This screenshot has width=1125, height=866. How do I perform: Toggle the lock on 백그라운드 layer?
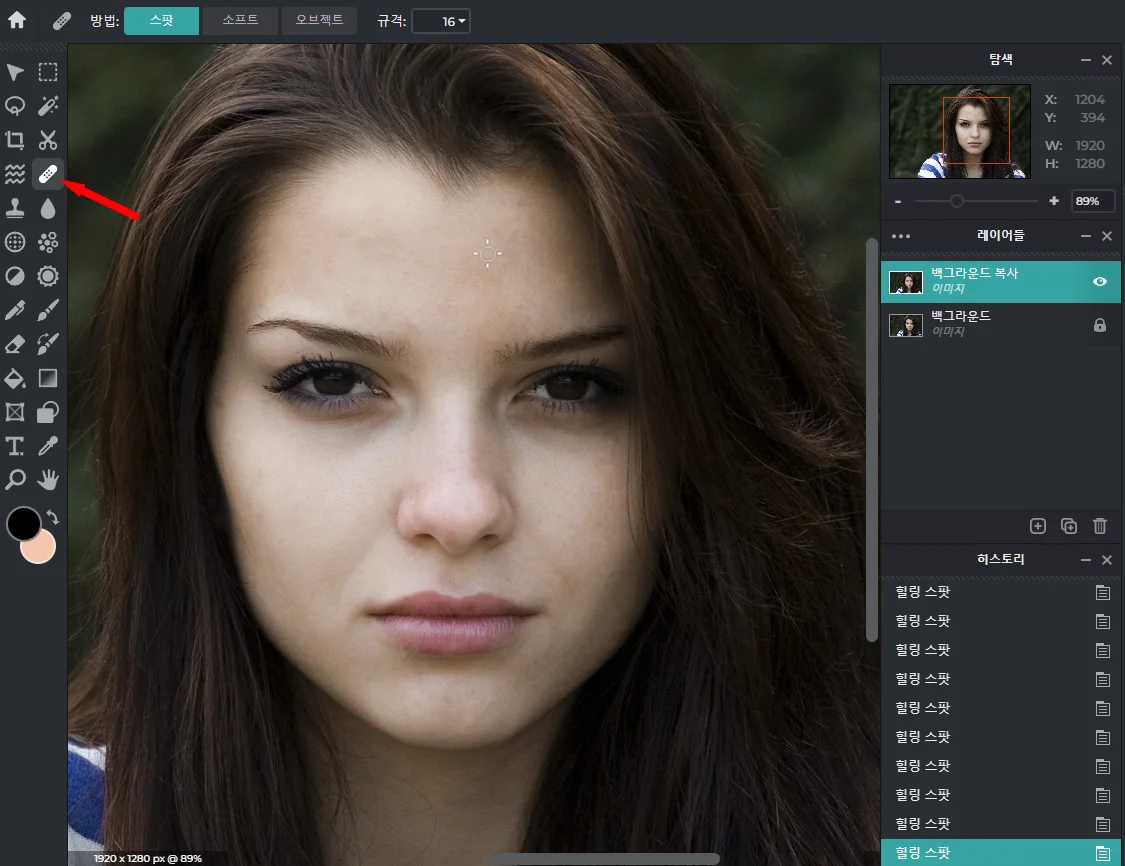[1099, 325]
